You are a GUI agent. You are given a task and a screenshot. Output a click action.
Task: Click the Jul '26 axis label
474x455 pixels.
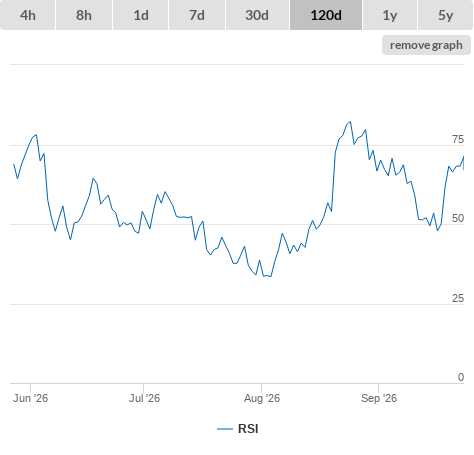tap(144, 398)
